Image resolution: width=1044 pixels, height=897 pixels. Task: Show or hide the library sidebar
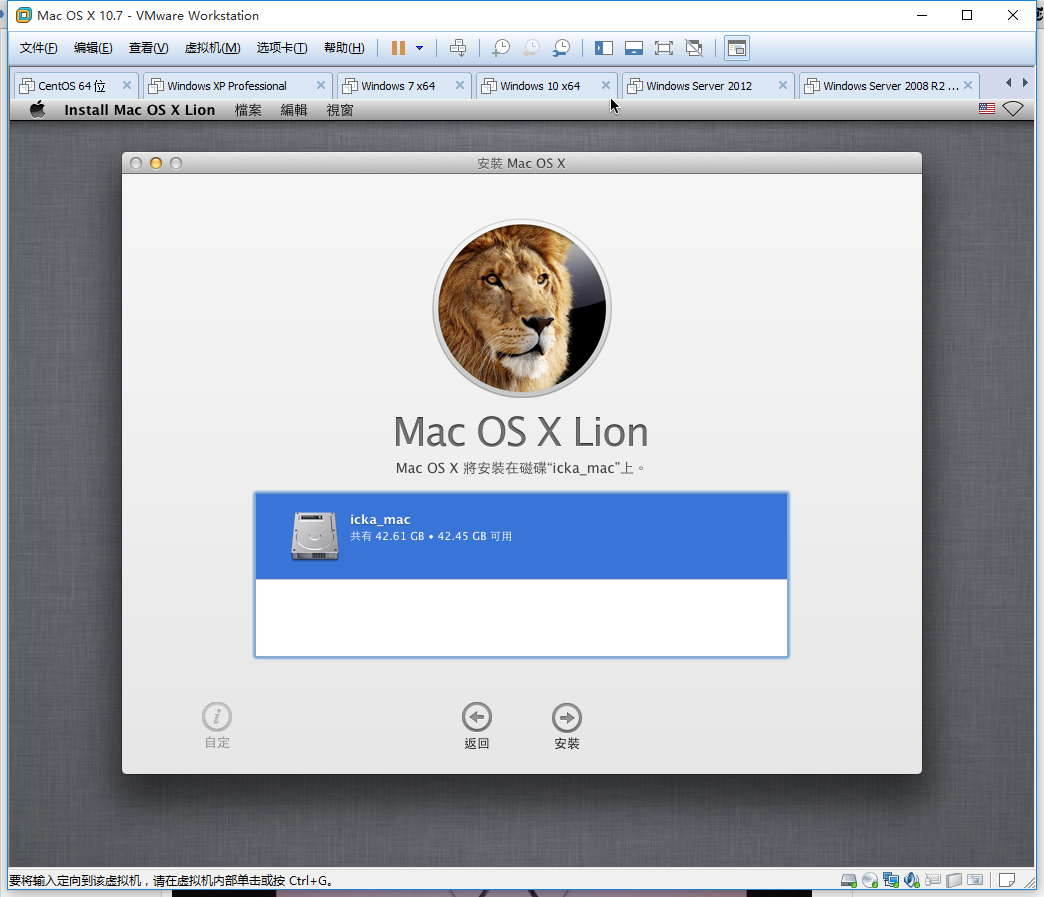(x=604, y=48)
